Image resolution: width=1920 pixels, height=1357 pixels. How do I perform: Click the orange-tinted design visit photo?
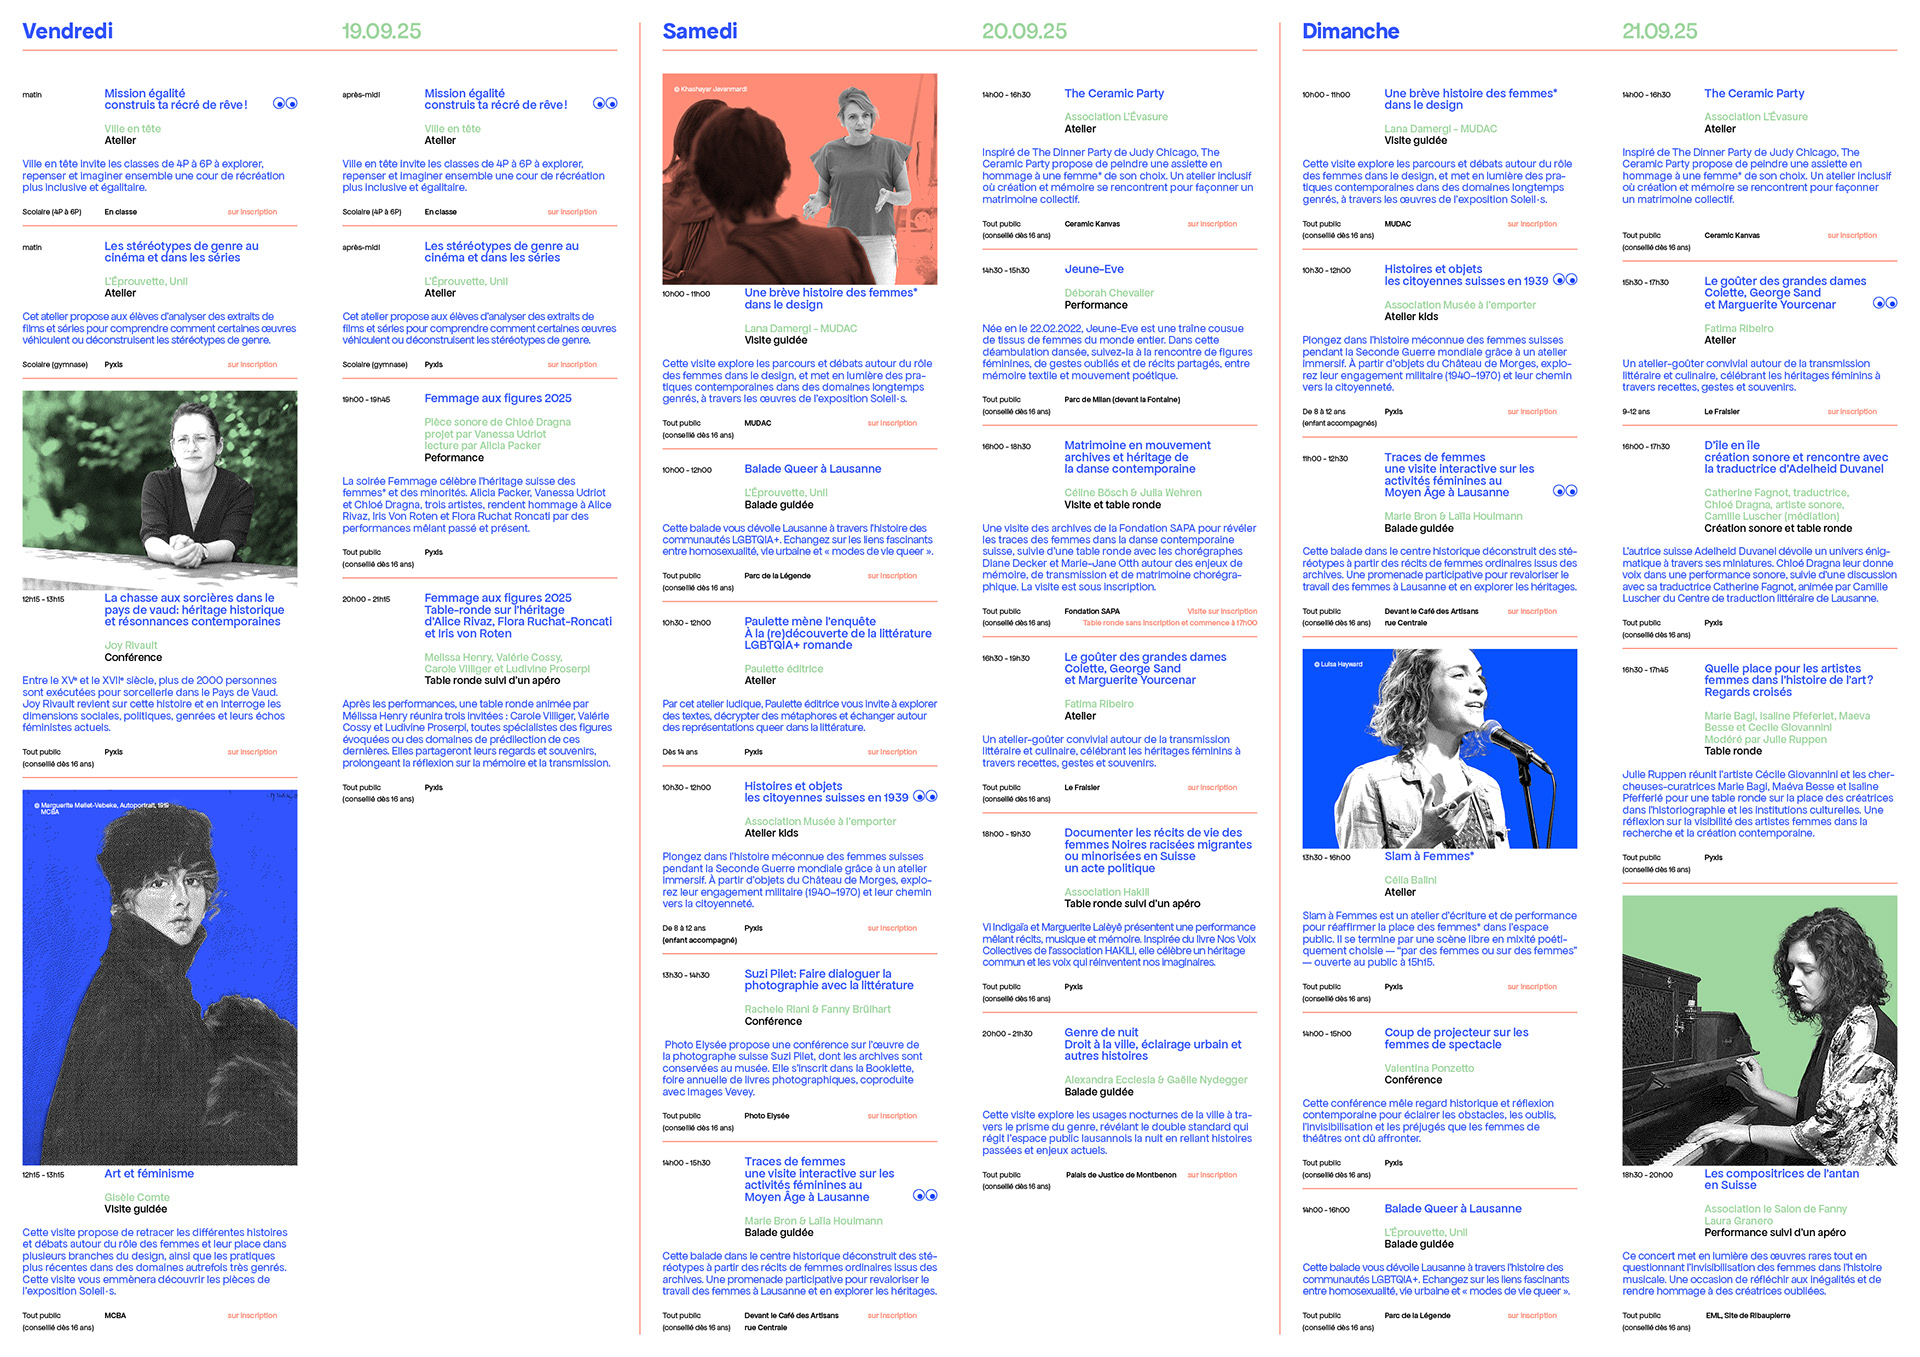pyautogui.click(x=800, y=179)
